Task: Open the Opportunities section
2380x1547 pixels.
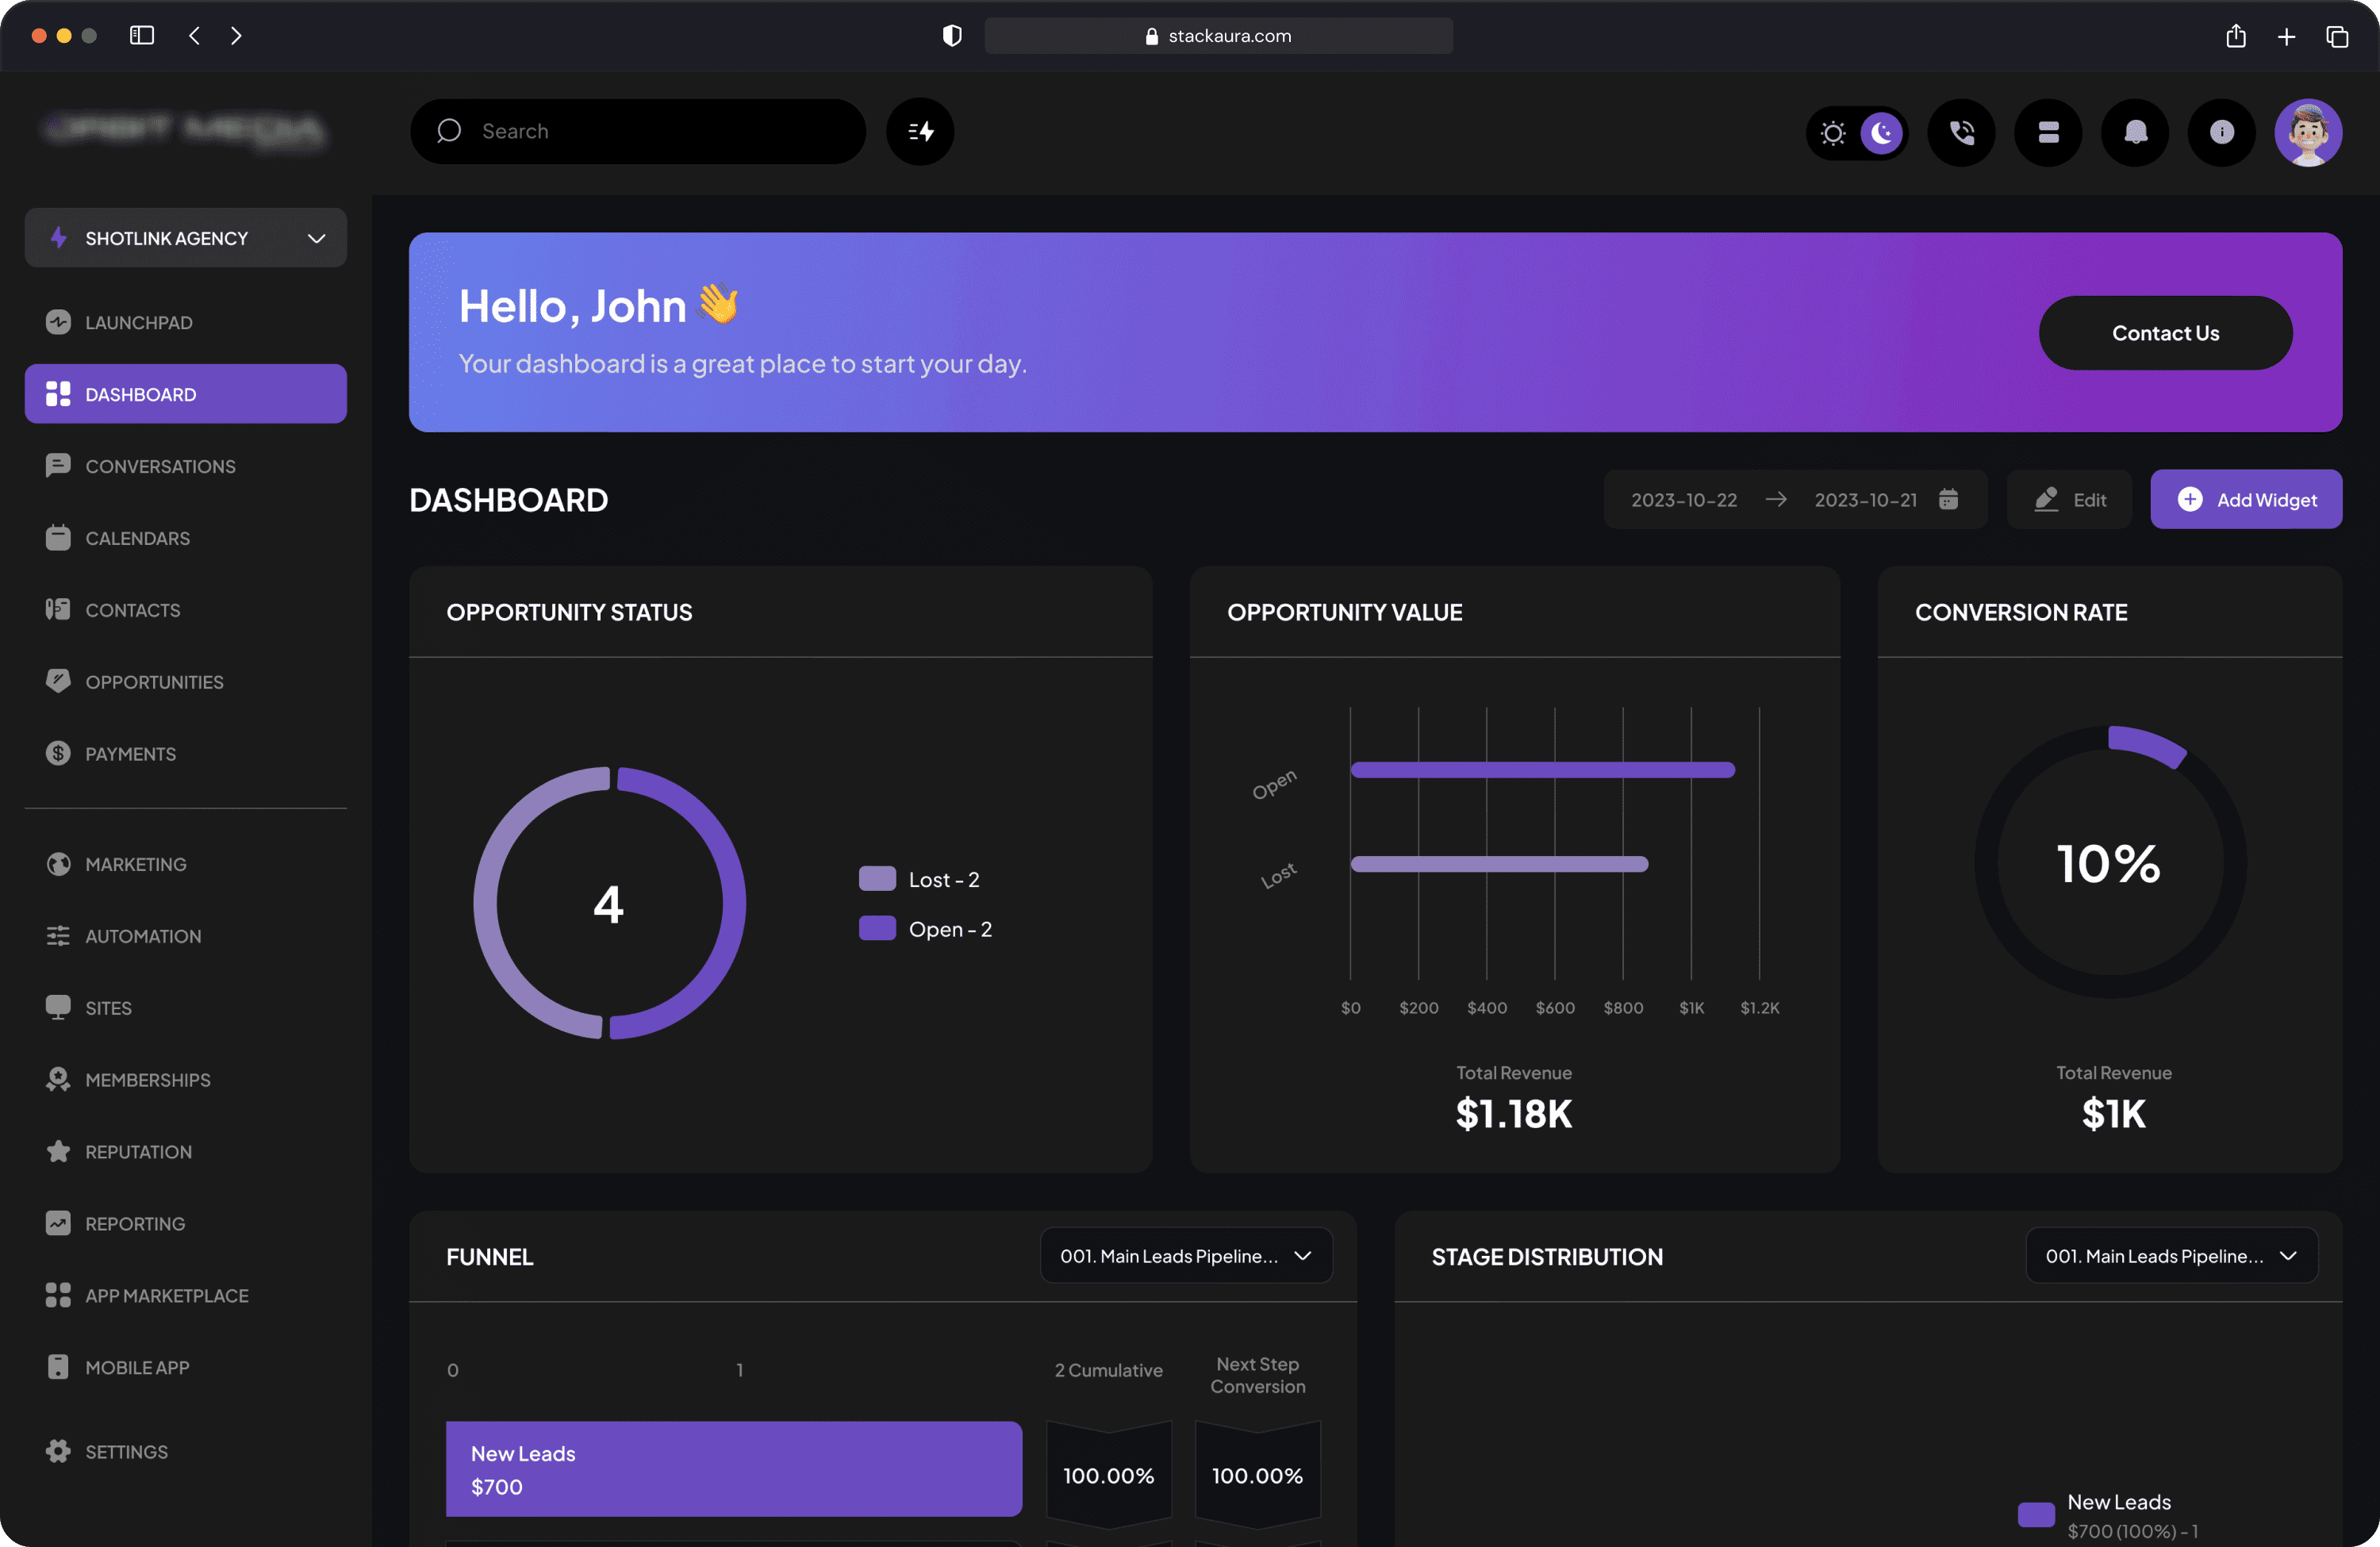Action: 154,682
